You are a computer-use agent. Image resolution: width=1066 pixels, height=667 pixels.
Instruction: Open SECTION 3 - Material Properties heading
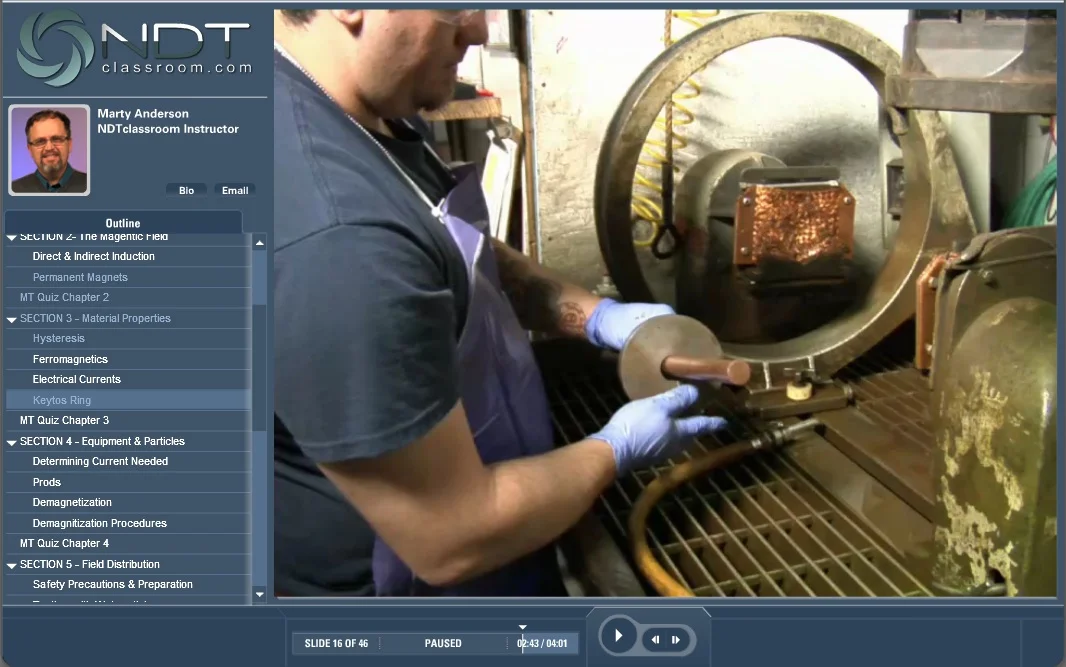[95, 318]
